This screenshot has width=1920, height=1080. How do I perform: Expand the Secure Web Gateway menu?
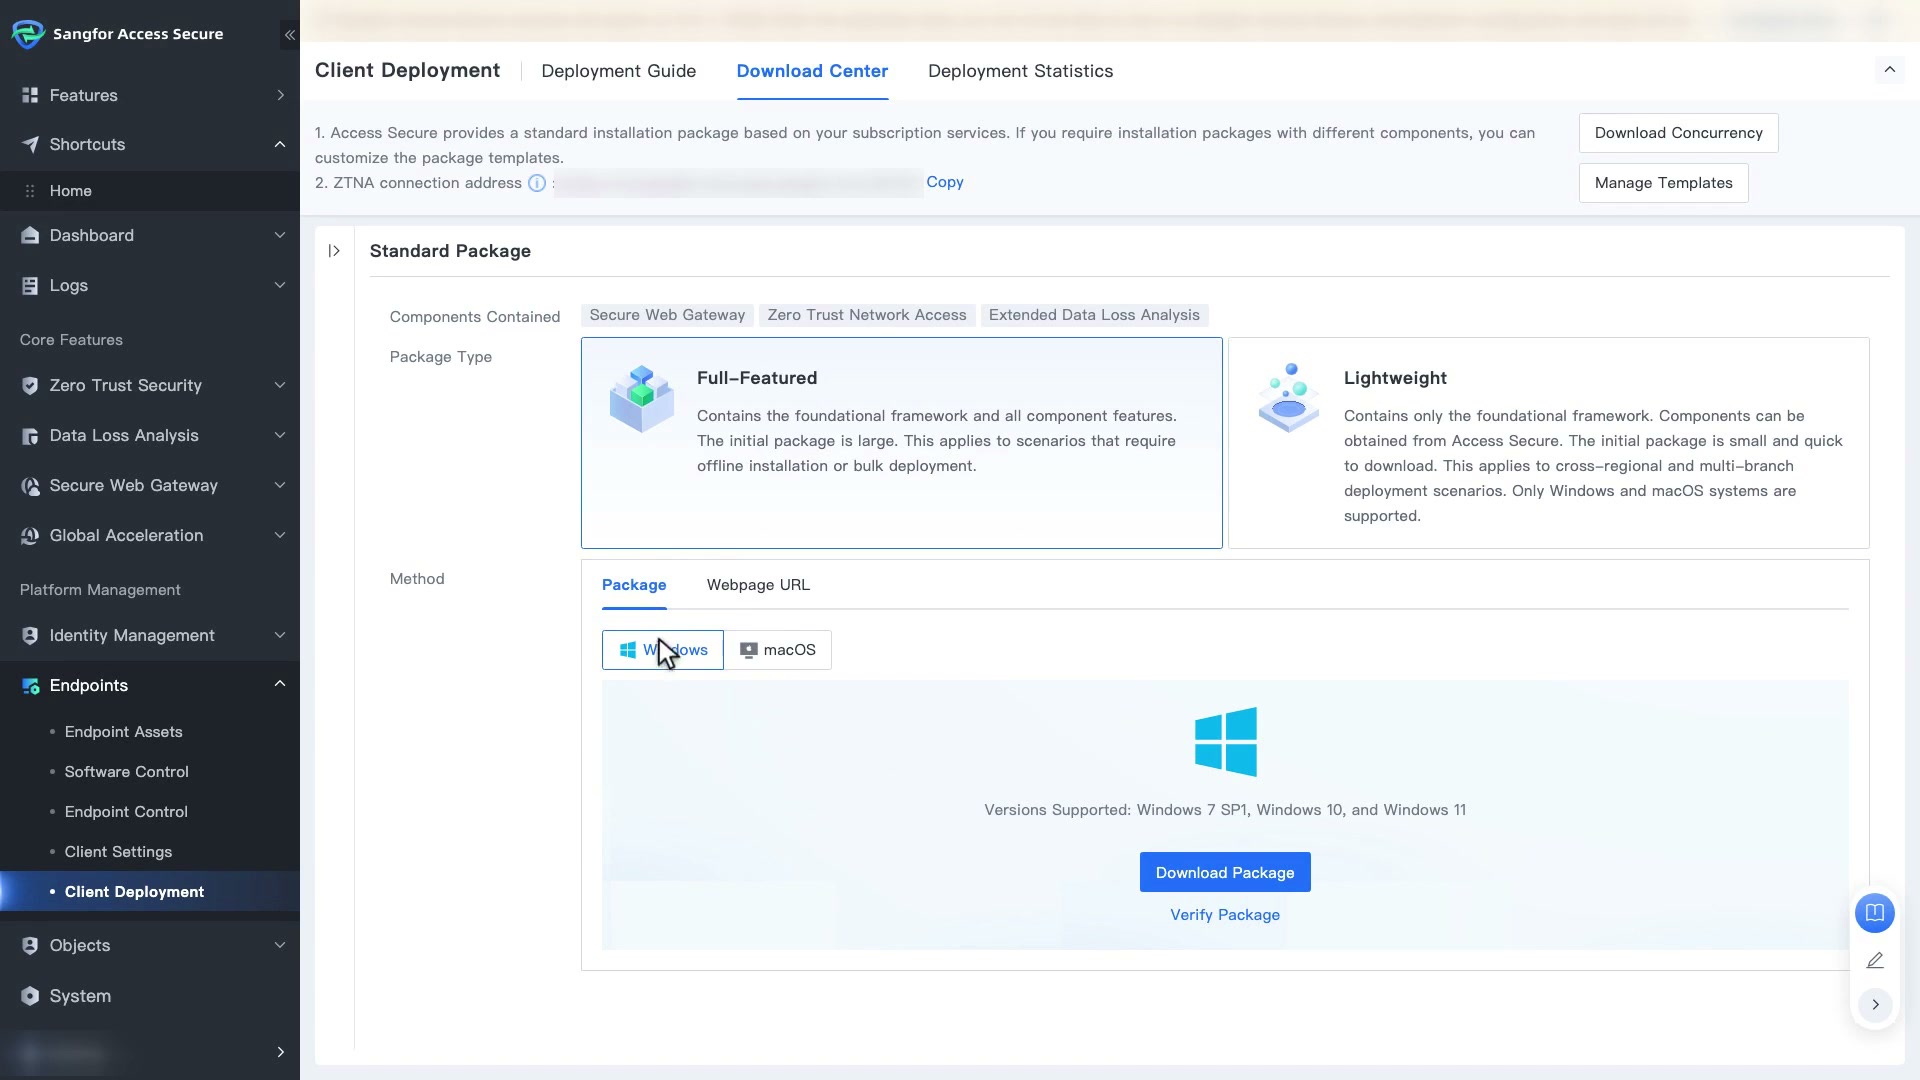[280, 485]
